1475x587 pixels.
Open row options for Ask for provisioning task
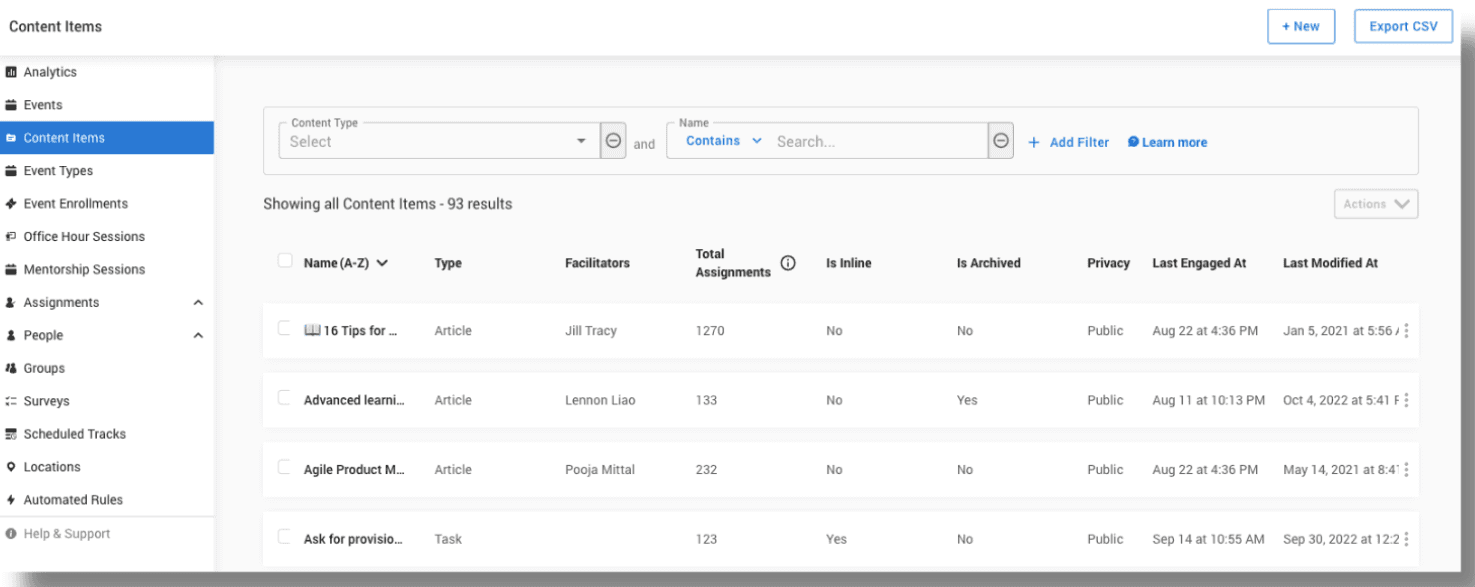click(1406, 539)
